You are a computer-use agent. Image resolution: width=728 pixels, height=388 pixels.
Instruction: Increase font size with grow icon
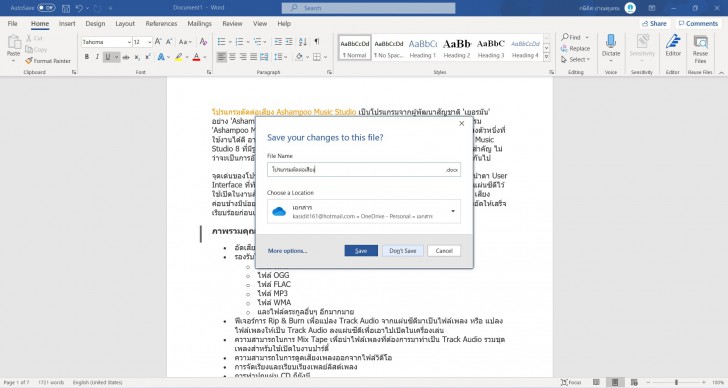pyautogui.click(x=158, y=42)
